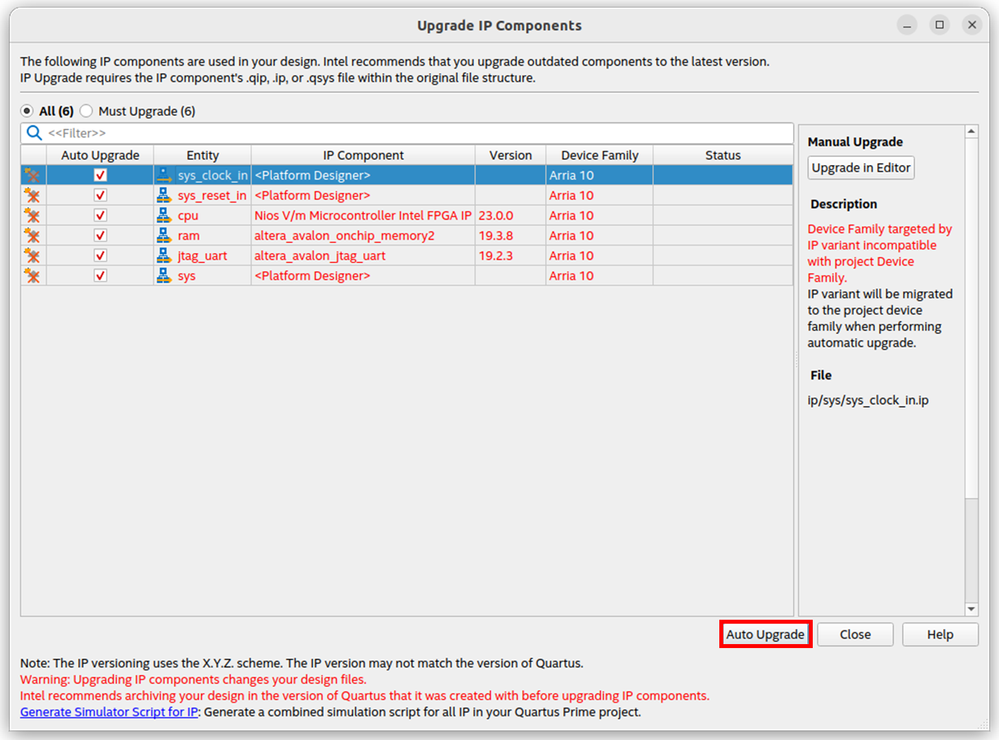Select the cpu entity name
This screenshot has height=740, width=999.
tap(188, 215)
